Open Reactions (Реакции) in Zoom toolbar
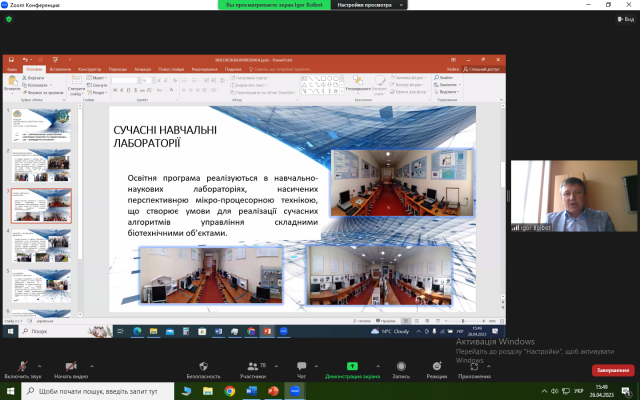The height and width of the screenshot is (400, 640). point(437,370)
